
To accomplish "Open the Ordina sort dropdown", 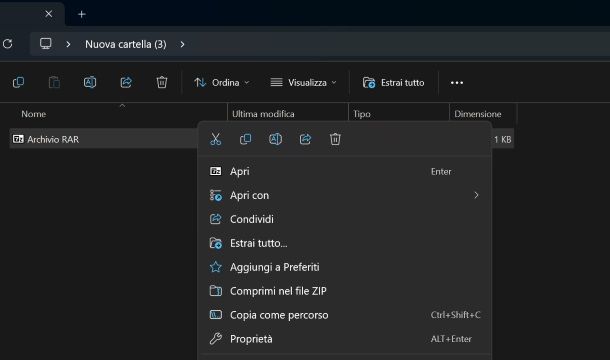I will 222,83.
